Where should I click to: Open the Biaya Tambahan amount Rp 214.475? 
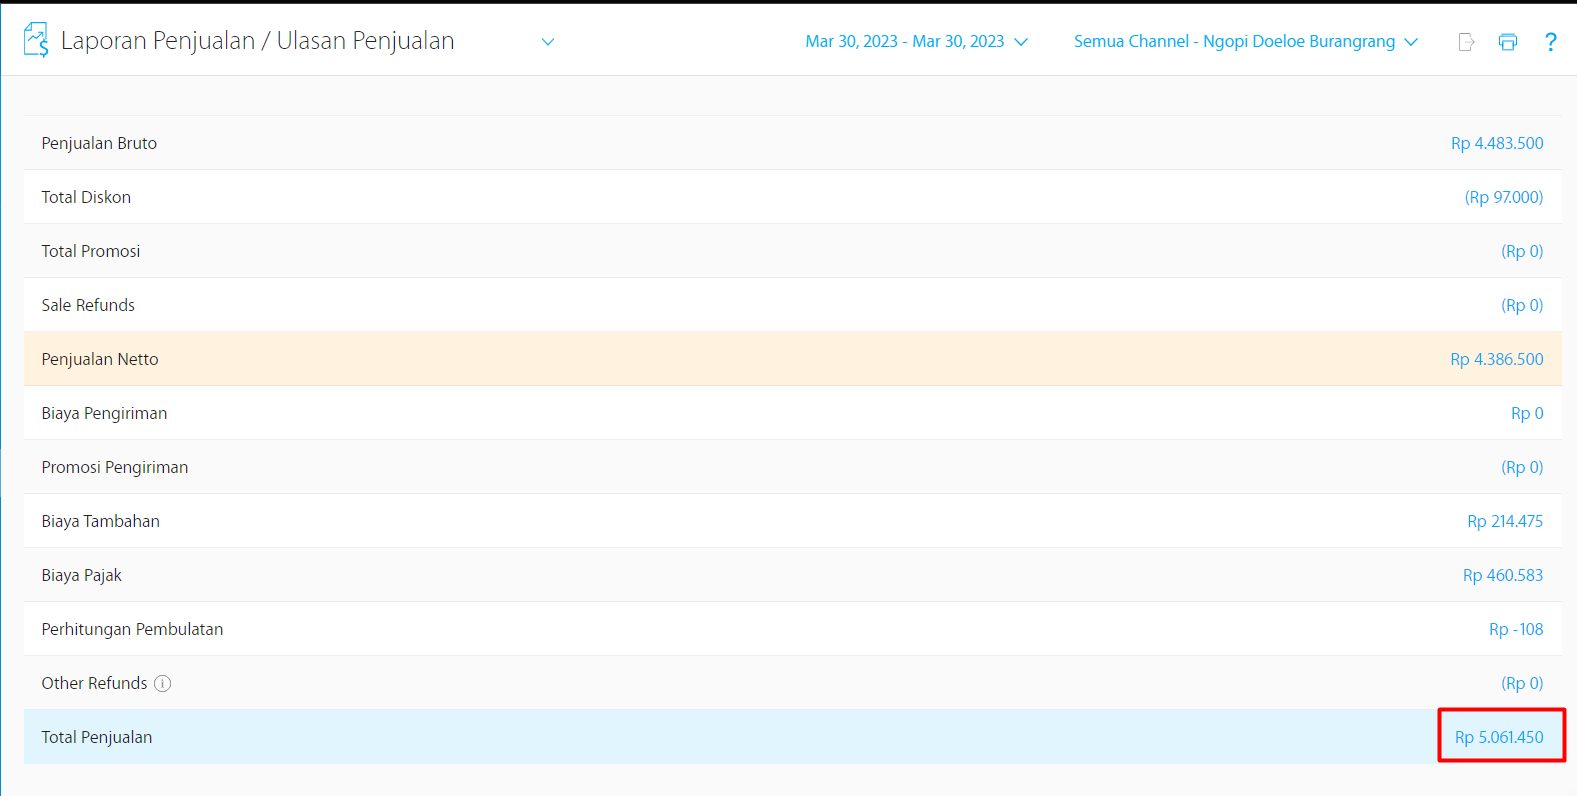pyautogui.click(x=1504, y=521)
